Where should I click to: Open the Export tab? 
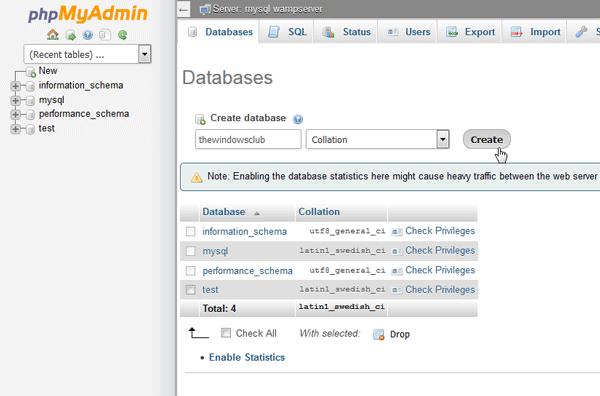[x=470, y=32]
